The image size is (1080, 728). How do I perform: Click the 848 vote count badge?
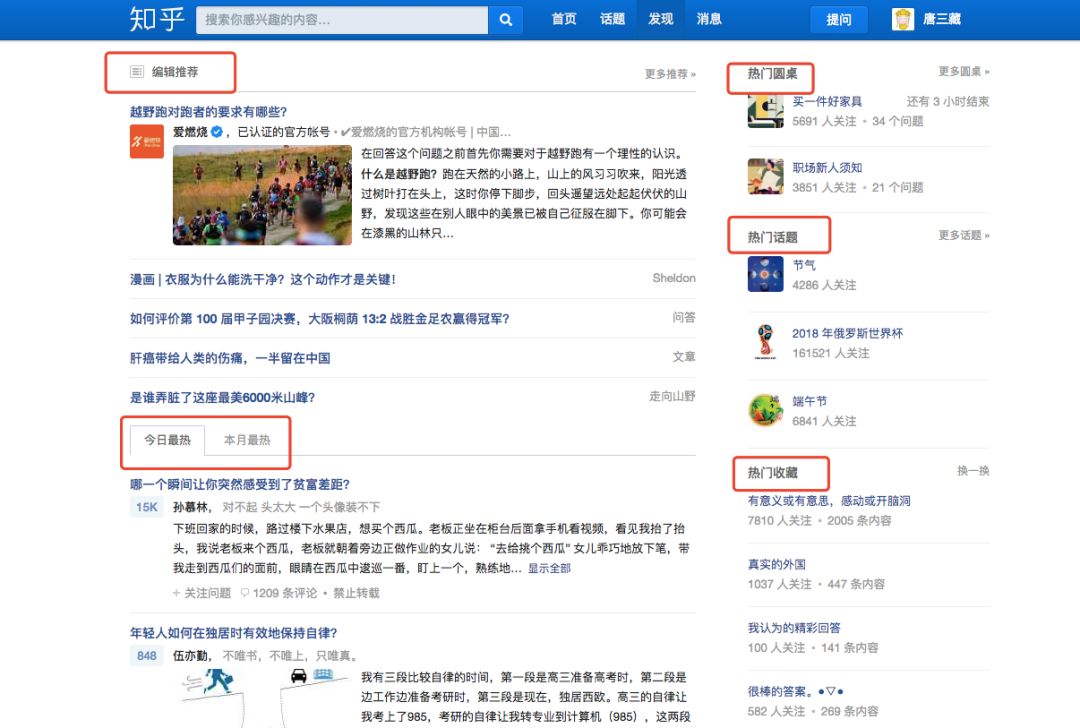pos(147,656)
